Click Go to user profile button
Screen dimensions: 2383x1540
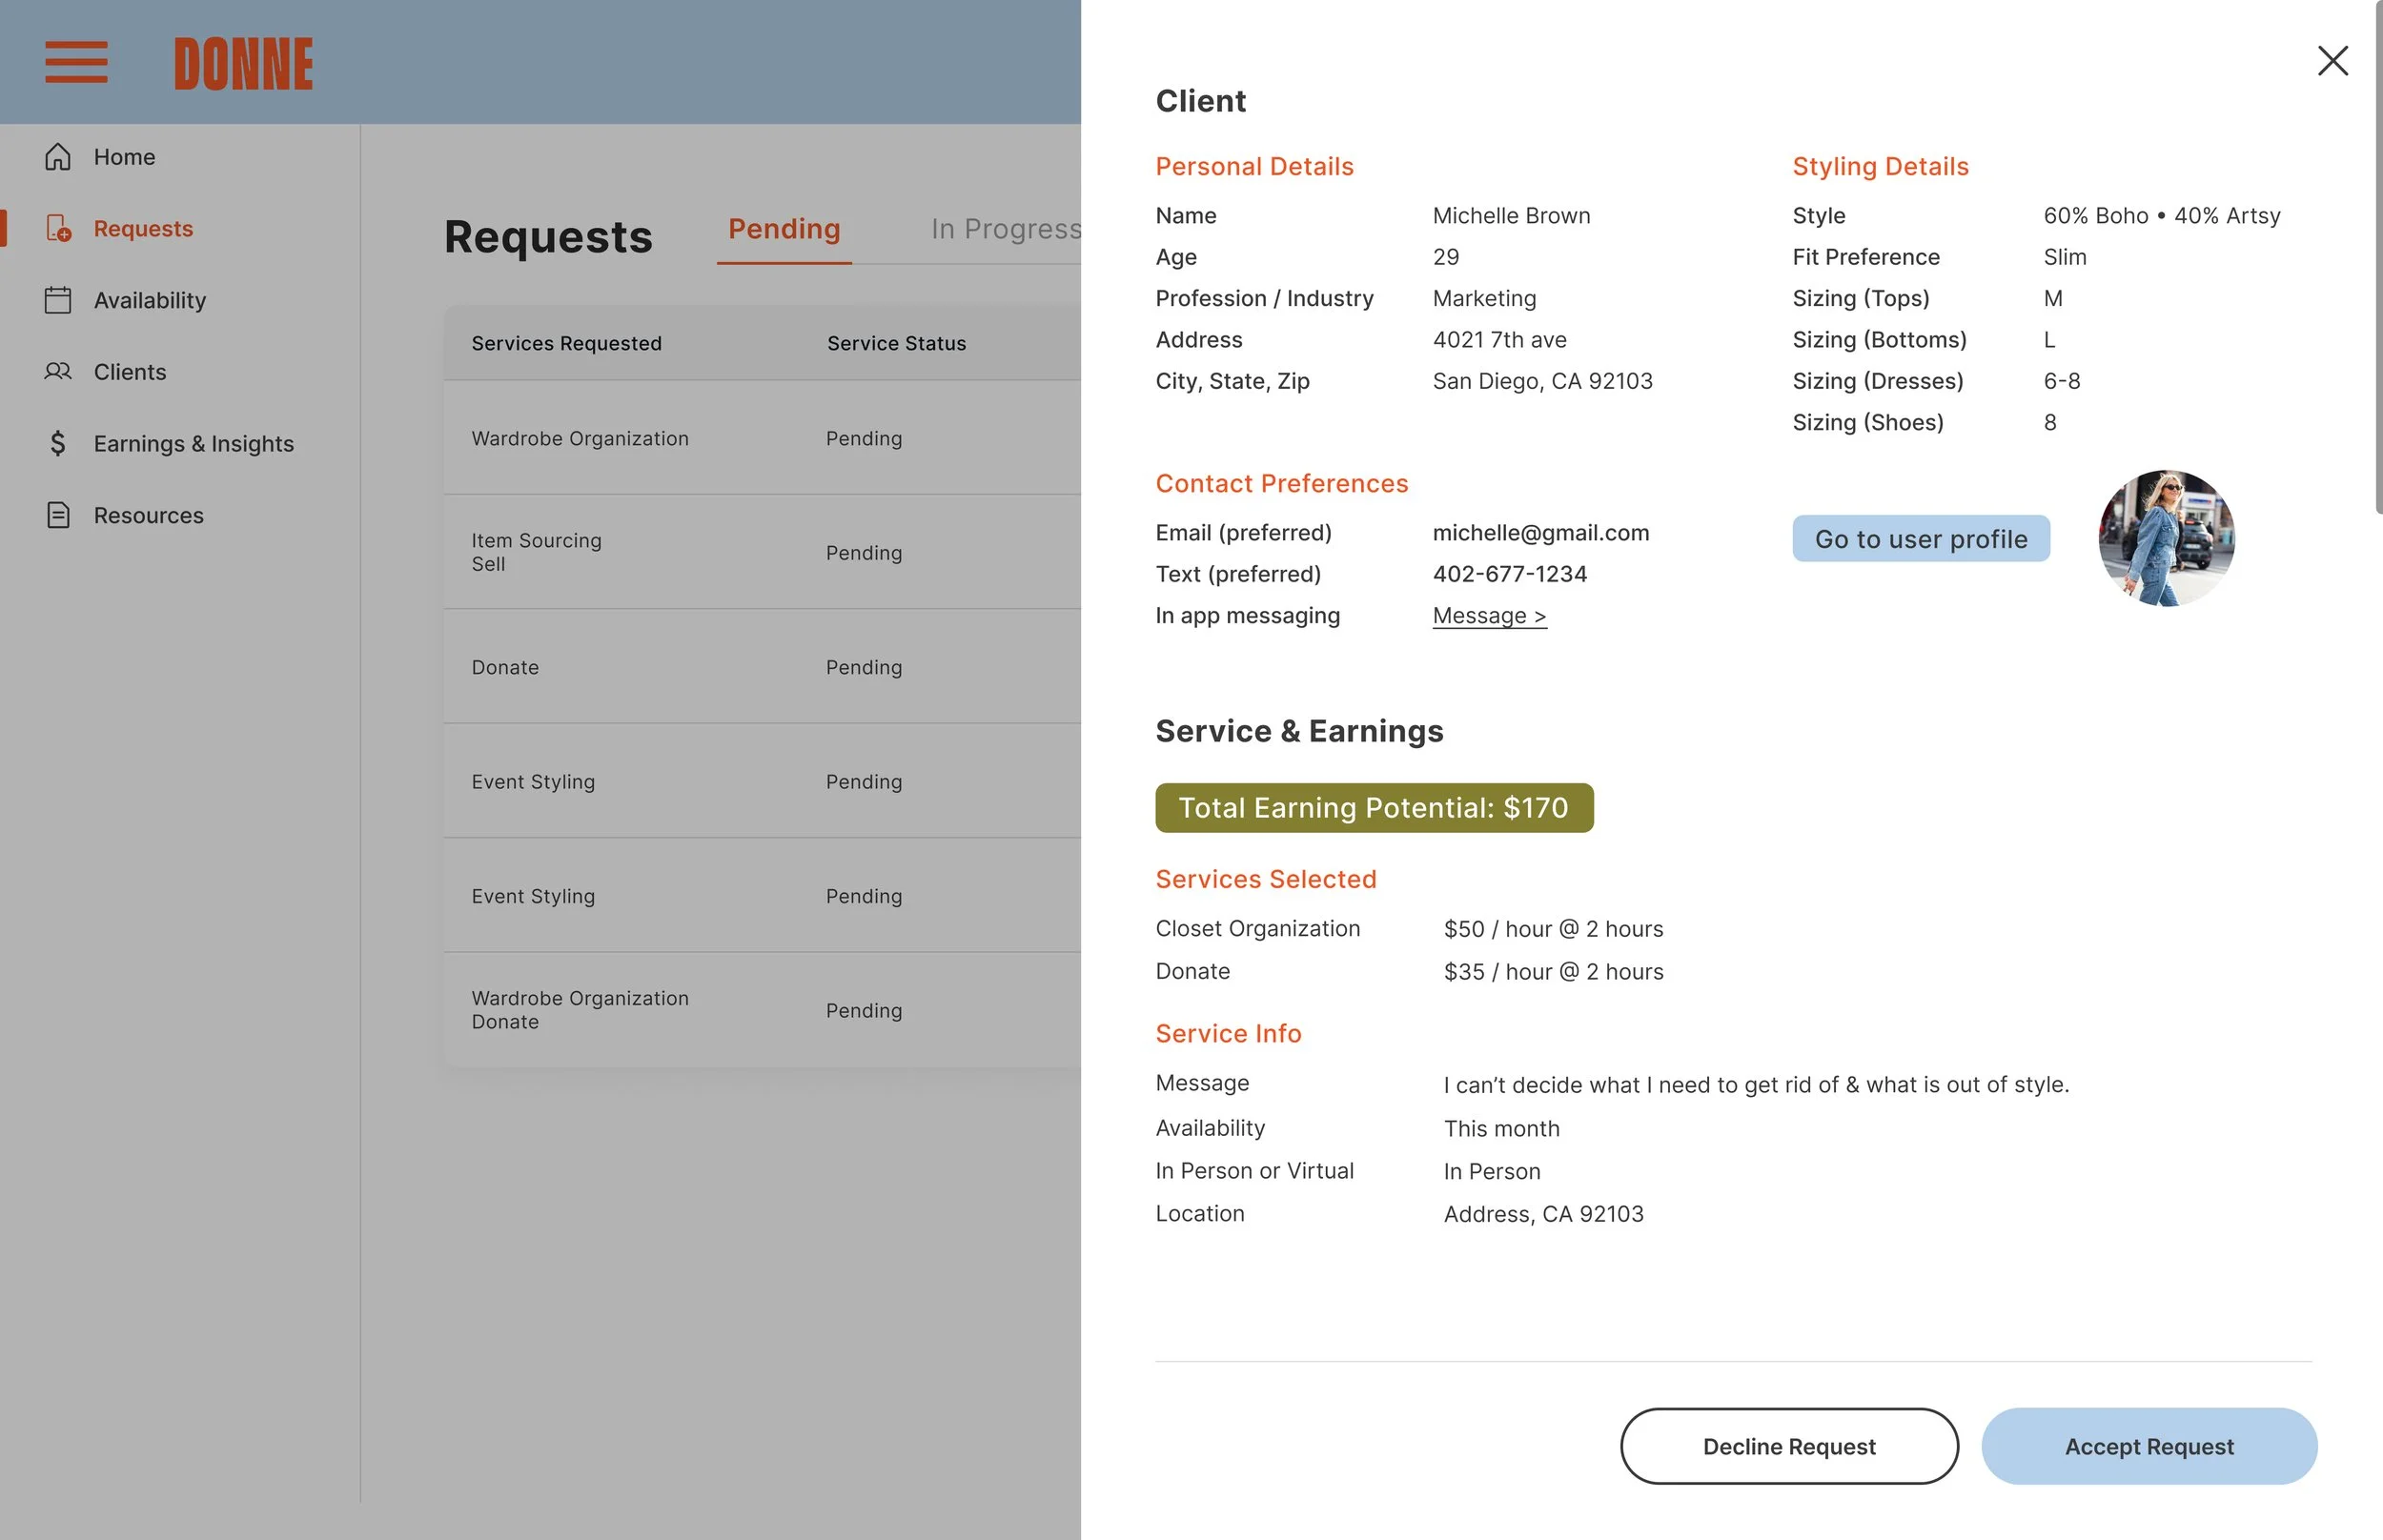pos(1920,539)
